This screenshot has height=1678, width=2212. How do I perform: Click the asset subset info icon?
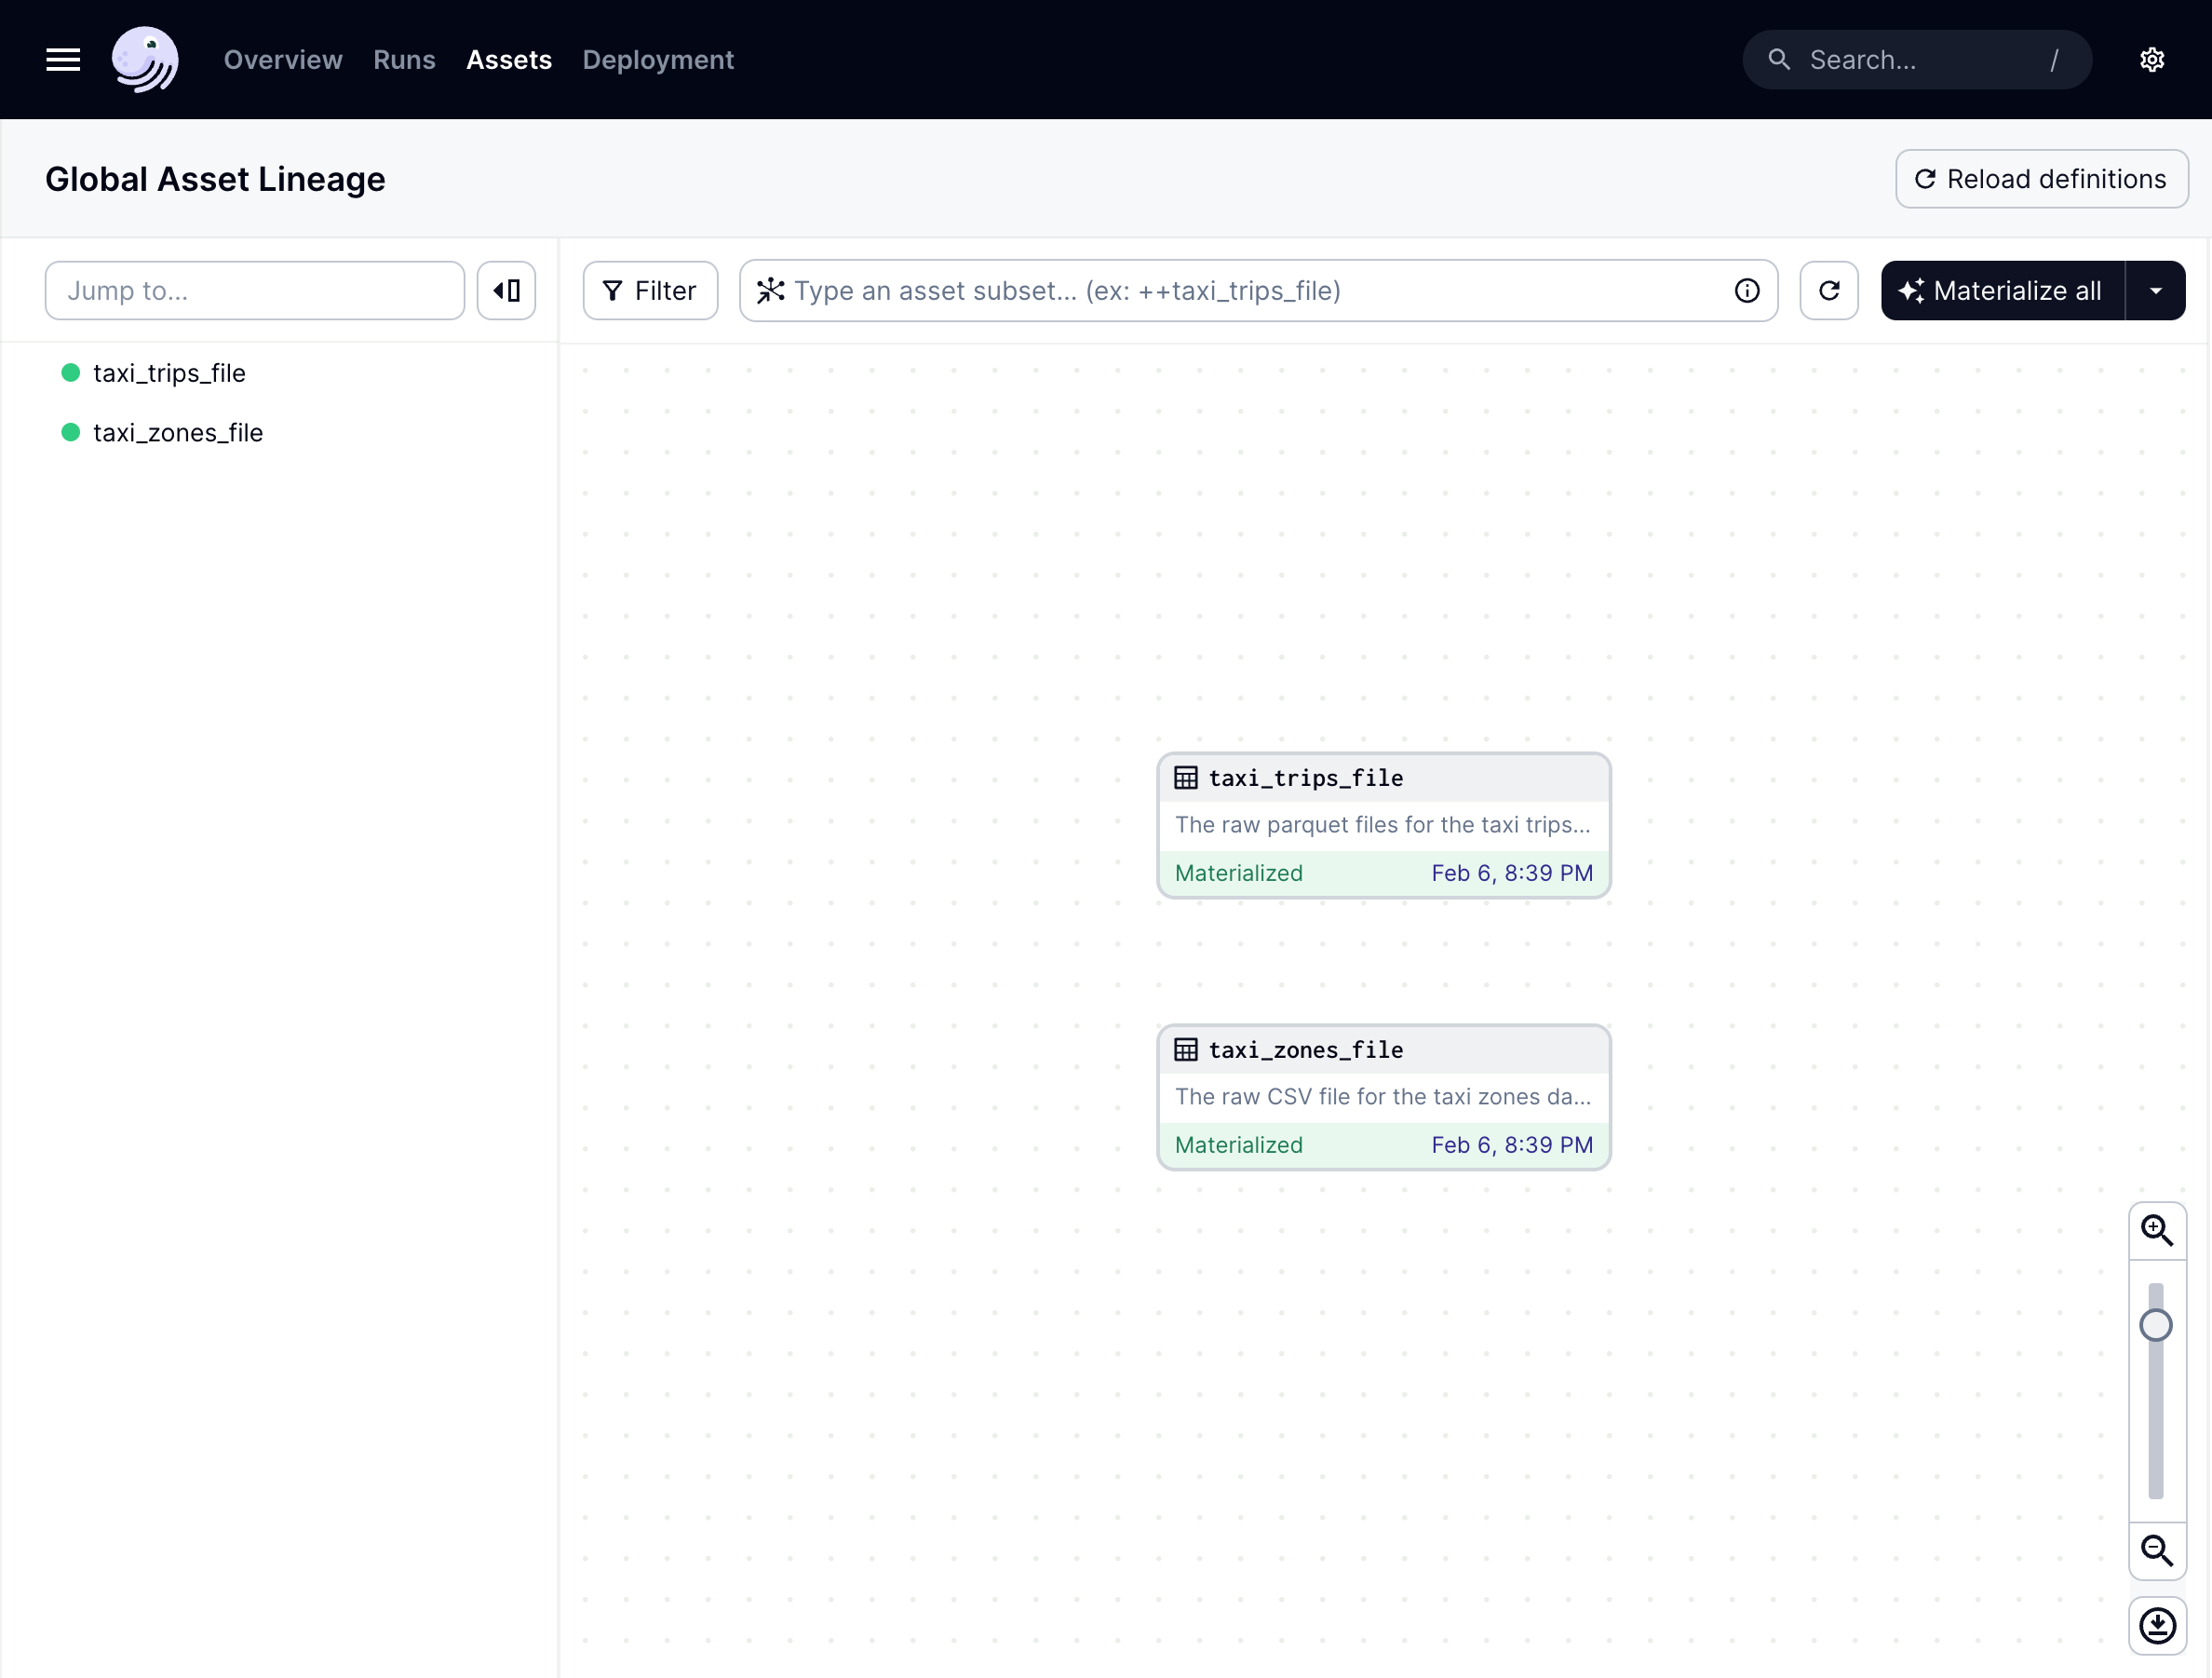(1747, 291)
